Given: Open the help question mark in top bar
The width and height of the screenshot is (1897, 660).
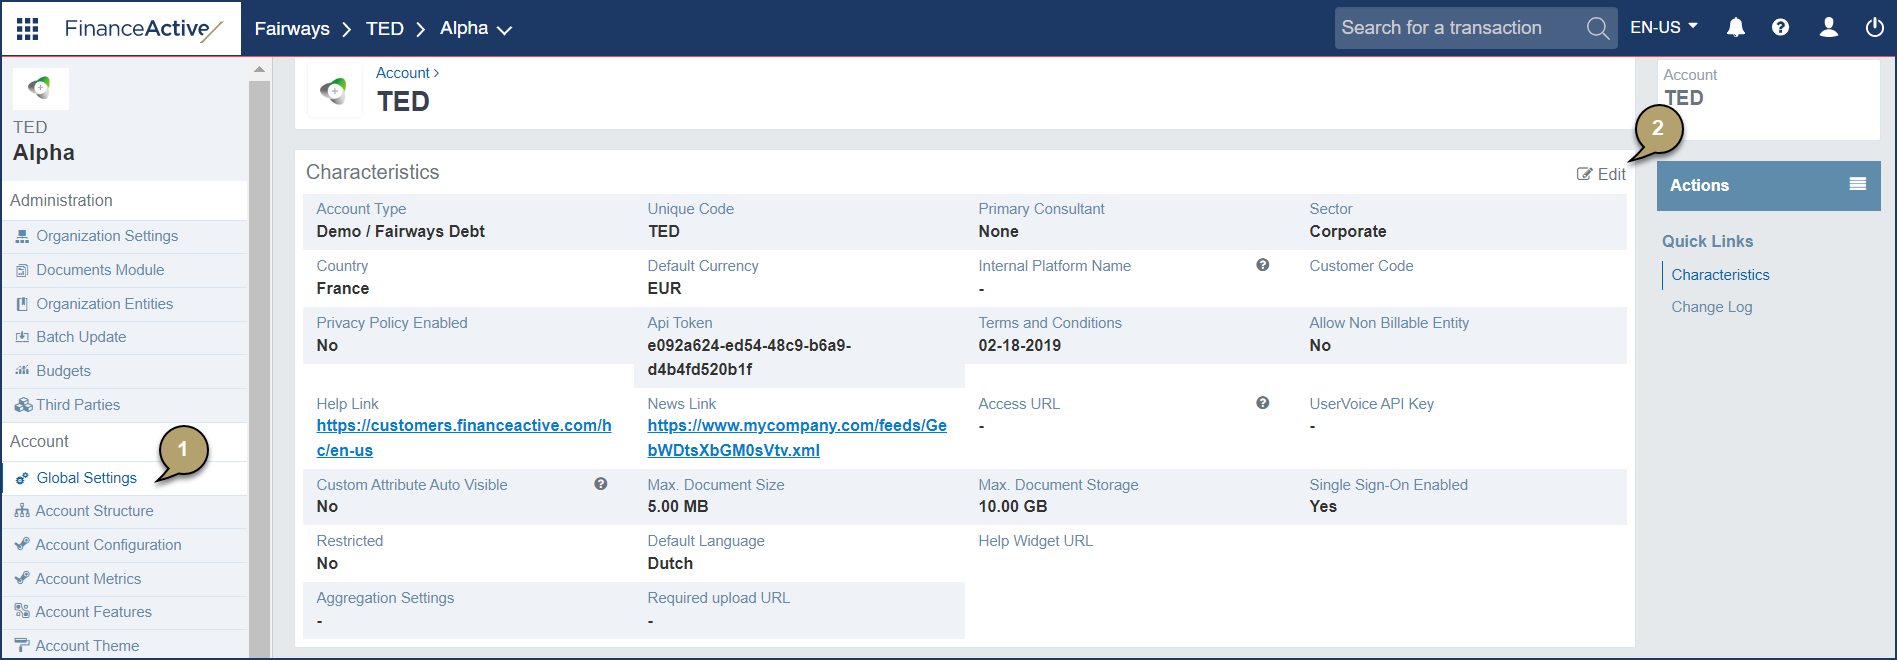Looking at the screenshot, I should (1780, 28).
